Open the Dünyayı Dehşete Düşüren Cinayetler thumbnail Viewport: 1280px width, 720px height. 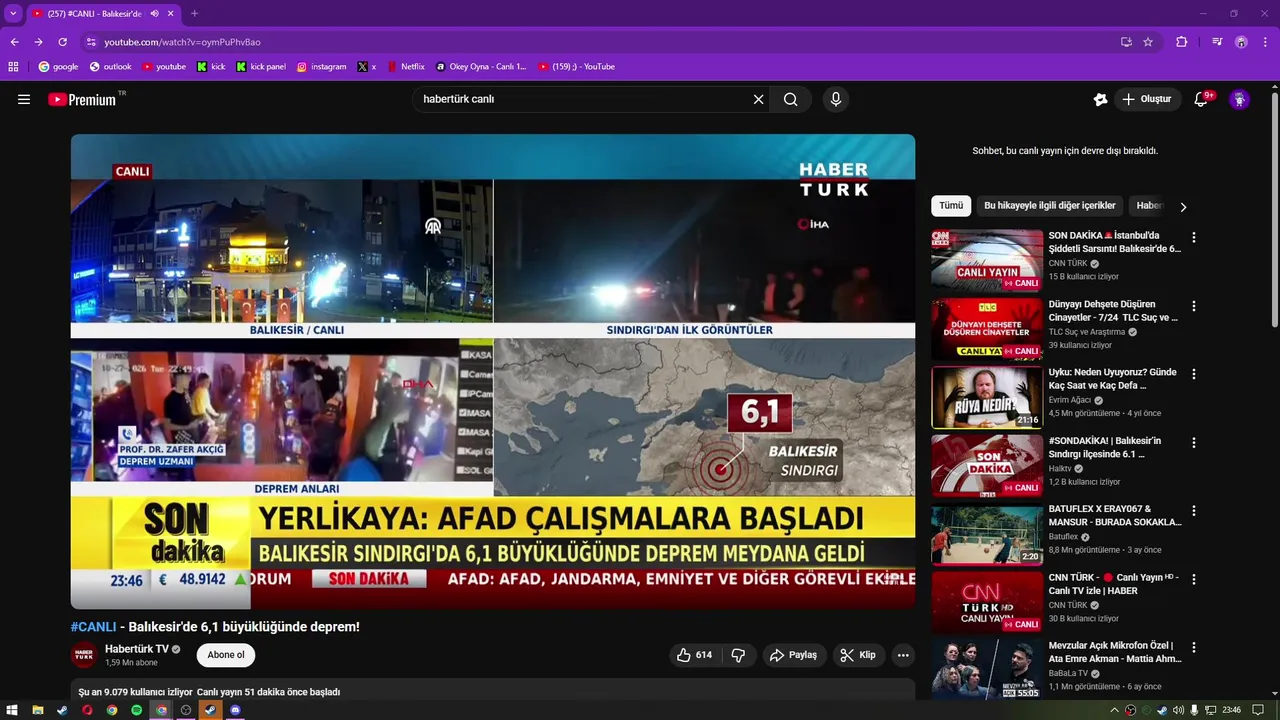(987, 328)
